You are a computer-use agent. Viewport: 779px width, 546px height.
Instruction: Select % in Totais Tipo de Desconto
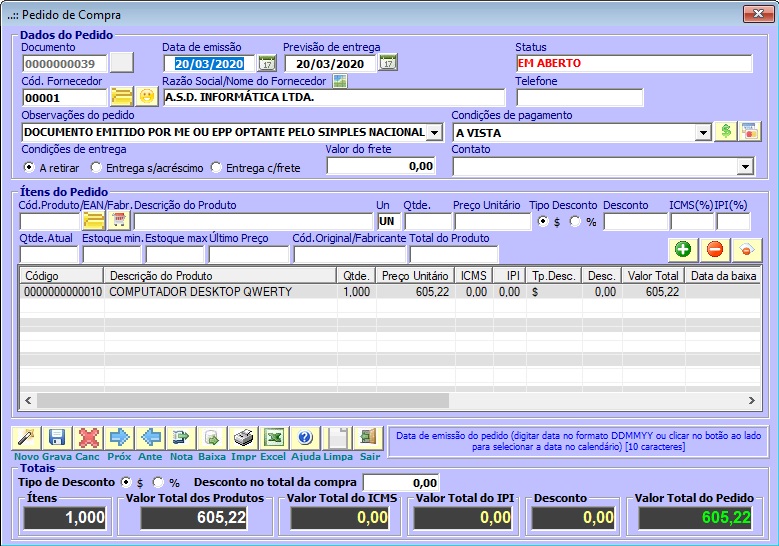[x=158, y=482]
